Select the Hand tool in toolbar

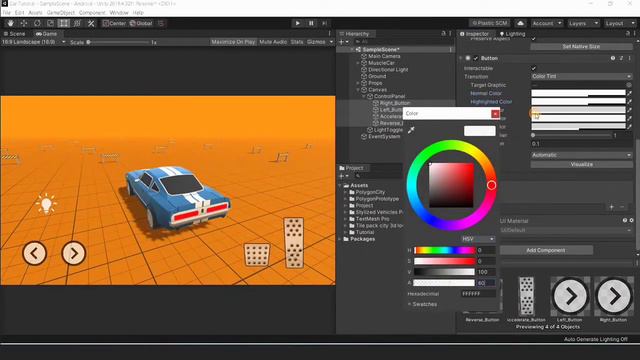click(x=10, y=23)
